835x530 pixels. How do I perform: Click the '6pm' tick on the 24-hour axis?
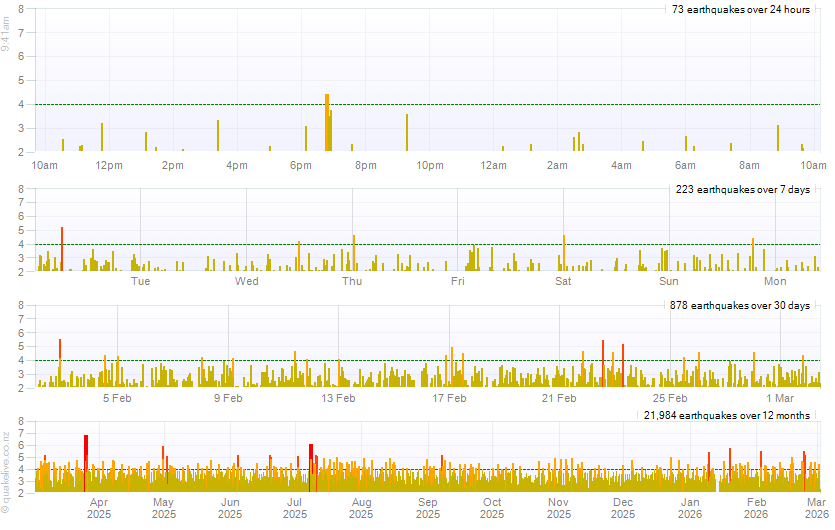pyautogui.click(x=301, y=164)
